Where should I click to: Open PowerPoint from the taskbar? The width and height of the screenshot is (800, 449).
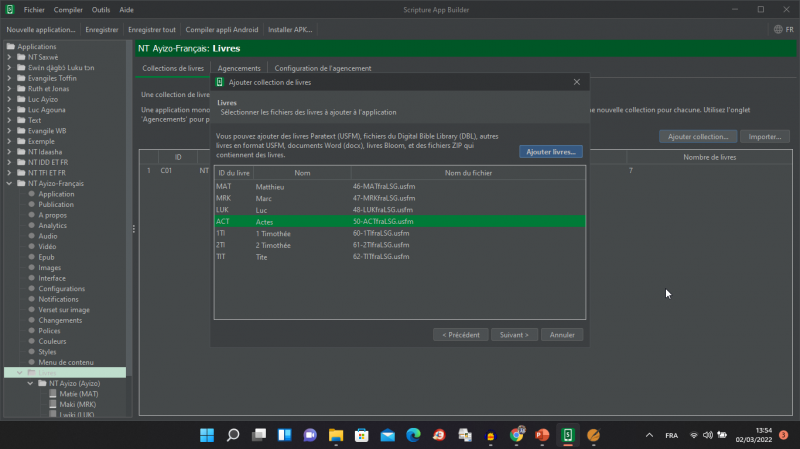[x=543, y=435]
